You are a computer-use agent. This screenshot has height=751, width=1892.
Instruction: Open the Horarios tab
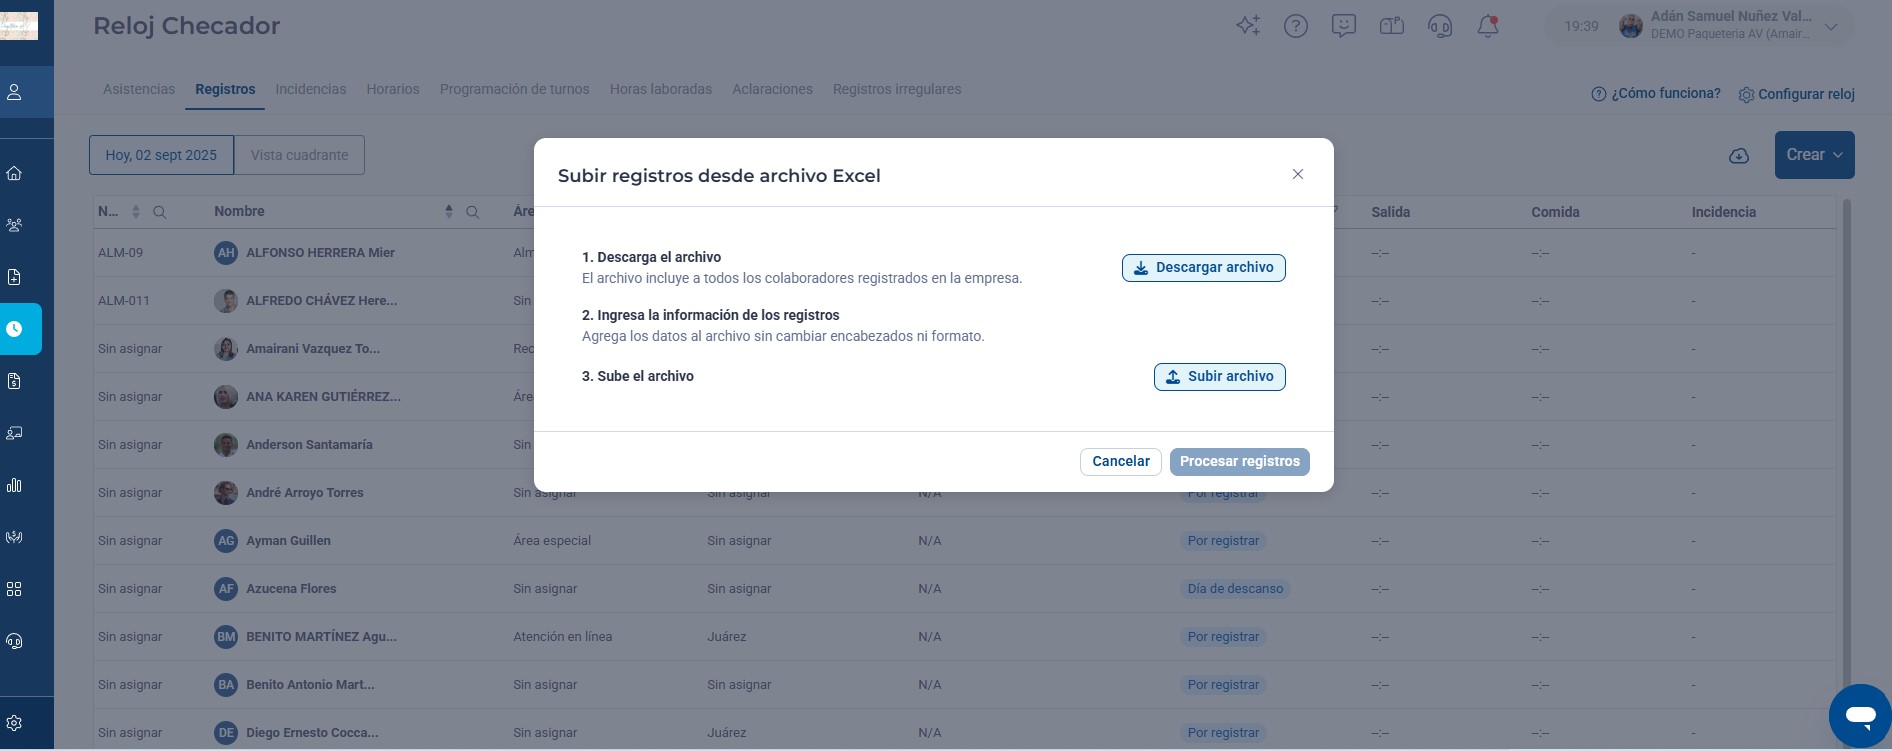click(x=393, y=89)
